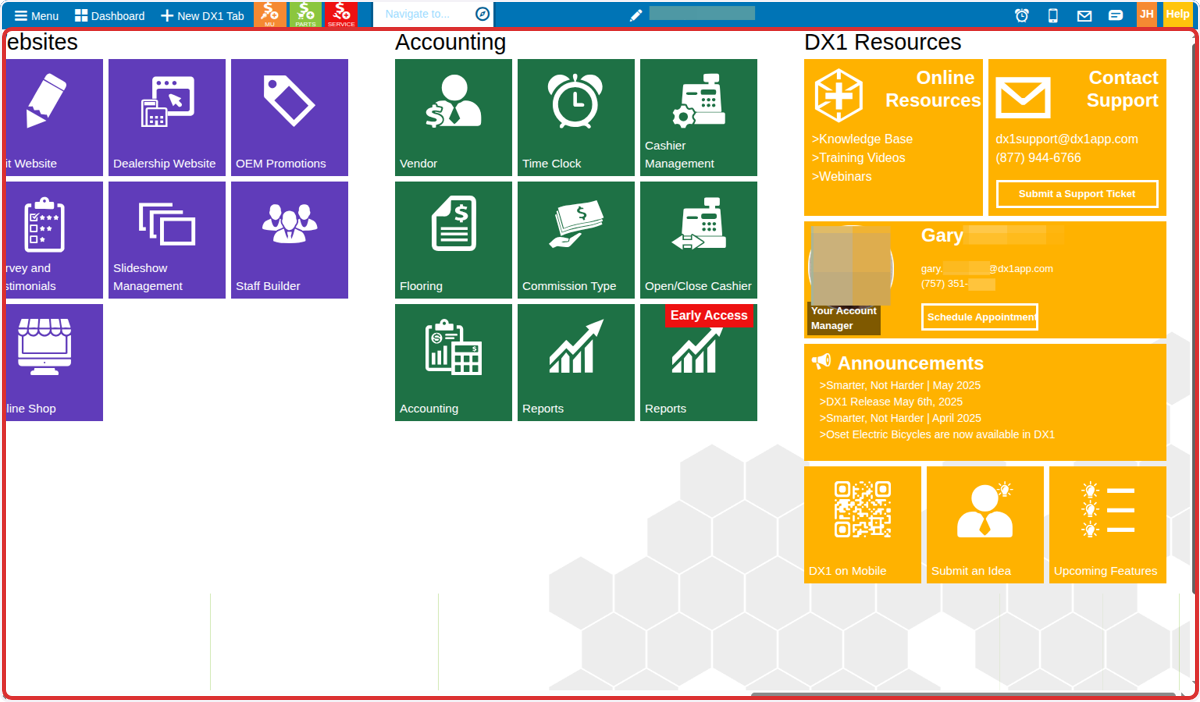Open the Slideshow Management tile
The width and height of the screenshot is (1200, 702).
click(x=167, y=240)
